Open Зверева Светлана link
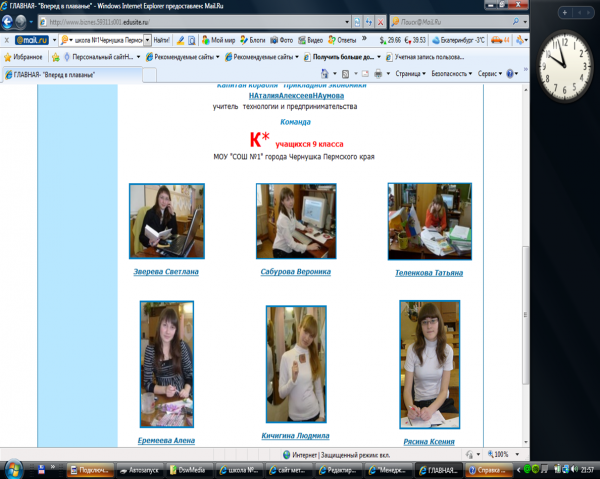The width and height of the screenshot is (600, 479). (x=166, y=272)
